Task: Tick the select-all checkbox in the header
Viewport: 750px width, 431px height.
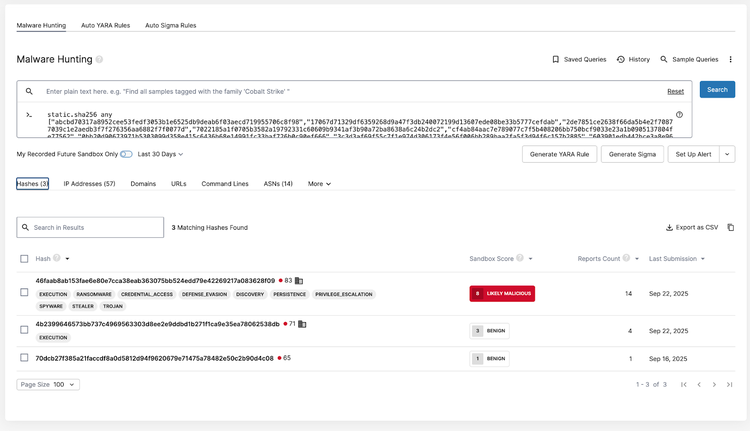Action: [25, 259]
